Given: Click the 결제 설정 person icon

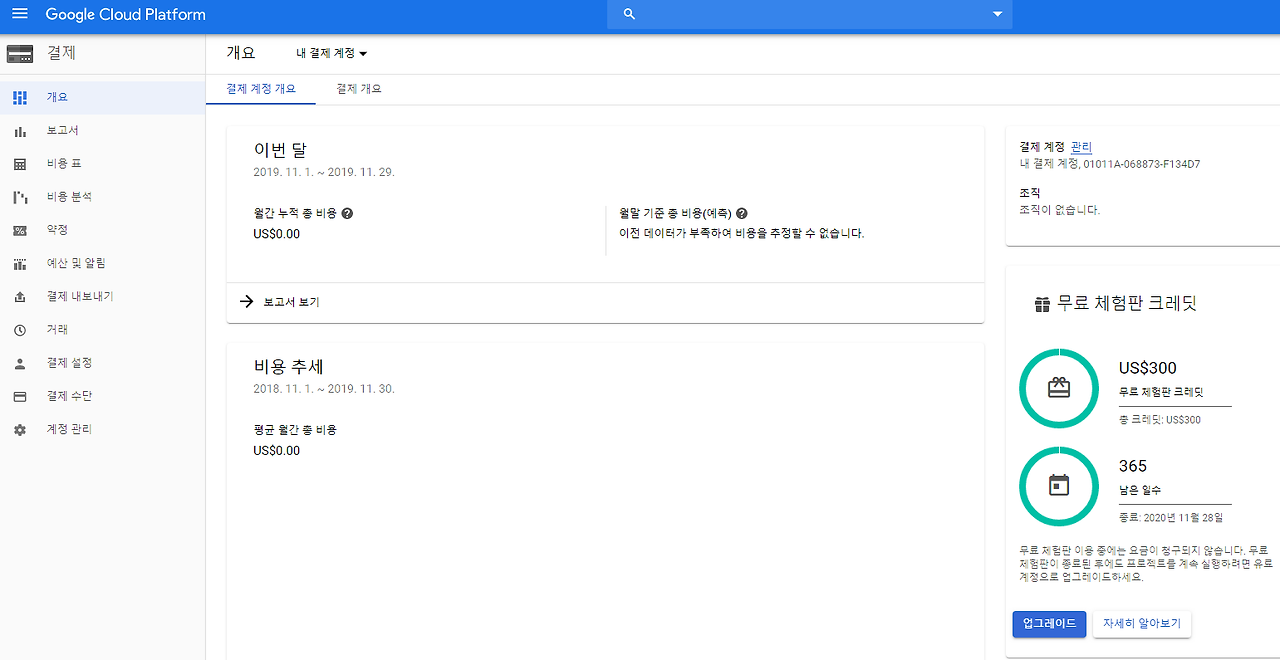Looking at the screenshot, I should click(20, 363).
